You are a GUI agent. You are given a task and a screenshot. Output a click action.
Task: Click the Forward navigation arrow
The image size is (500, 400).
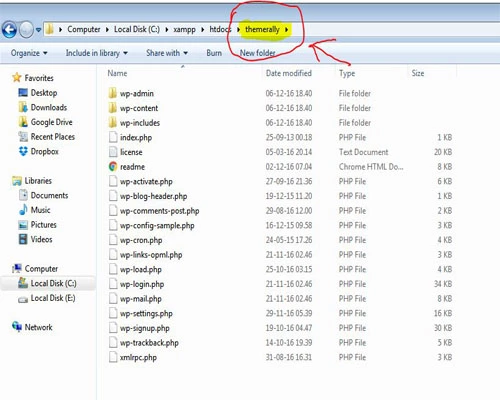tap(26, 29)
